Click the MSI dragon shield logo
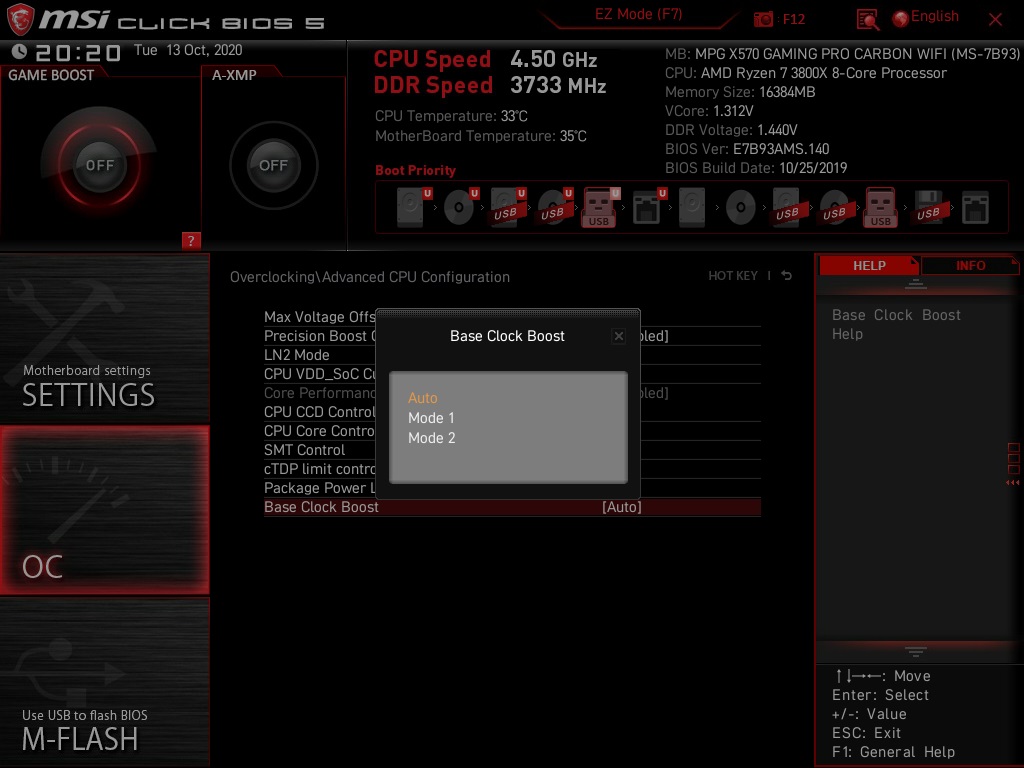 pos(20,19)
